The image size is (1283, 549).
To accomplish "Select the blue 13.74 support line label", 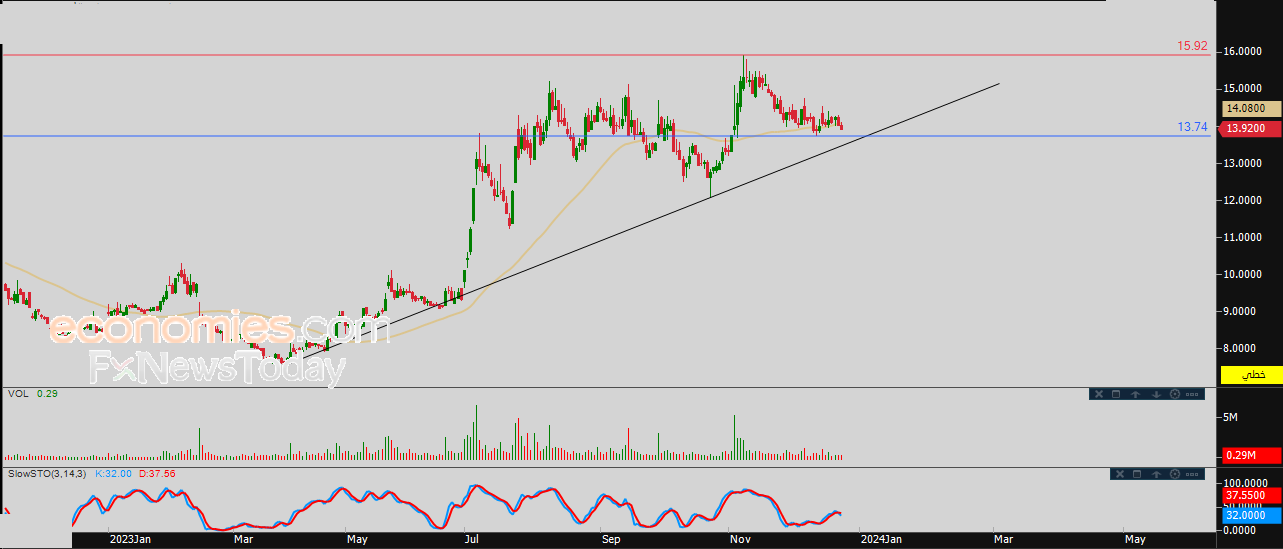I will [x=1193, y=127].
